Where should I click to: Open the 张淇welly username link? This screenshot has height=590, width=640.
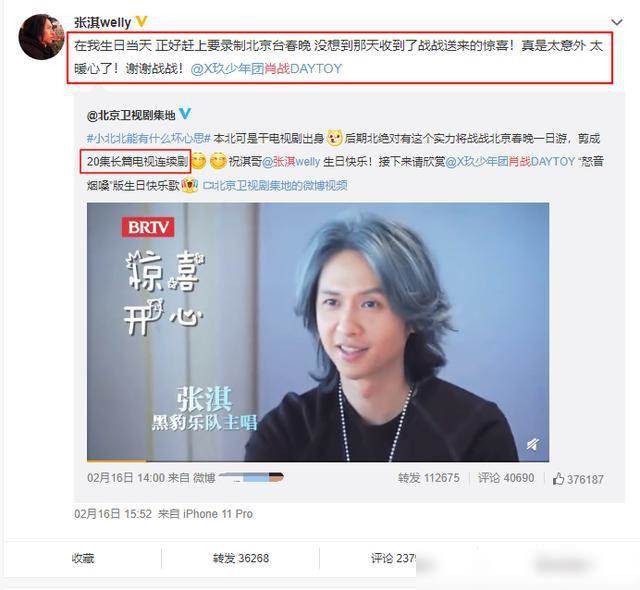[102, 22]
